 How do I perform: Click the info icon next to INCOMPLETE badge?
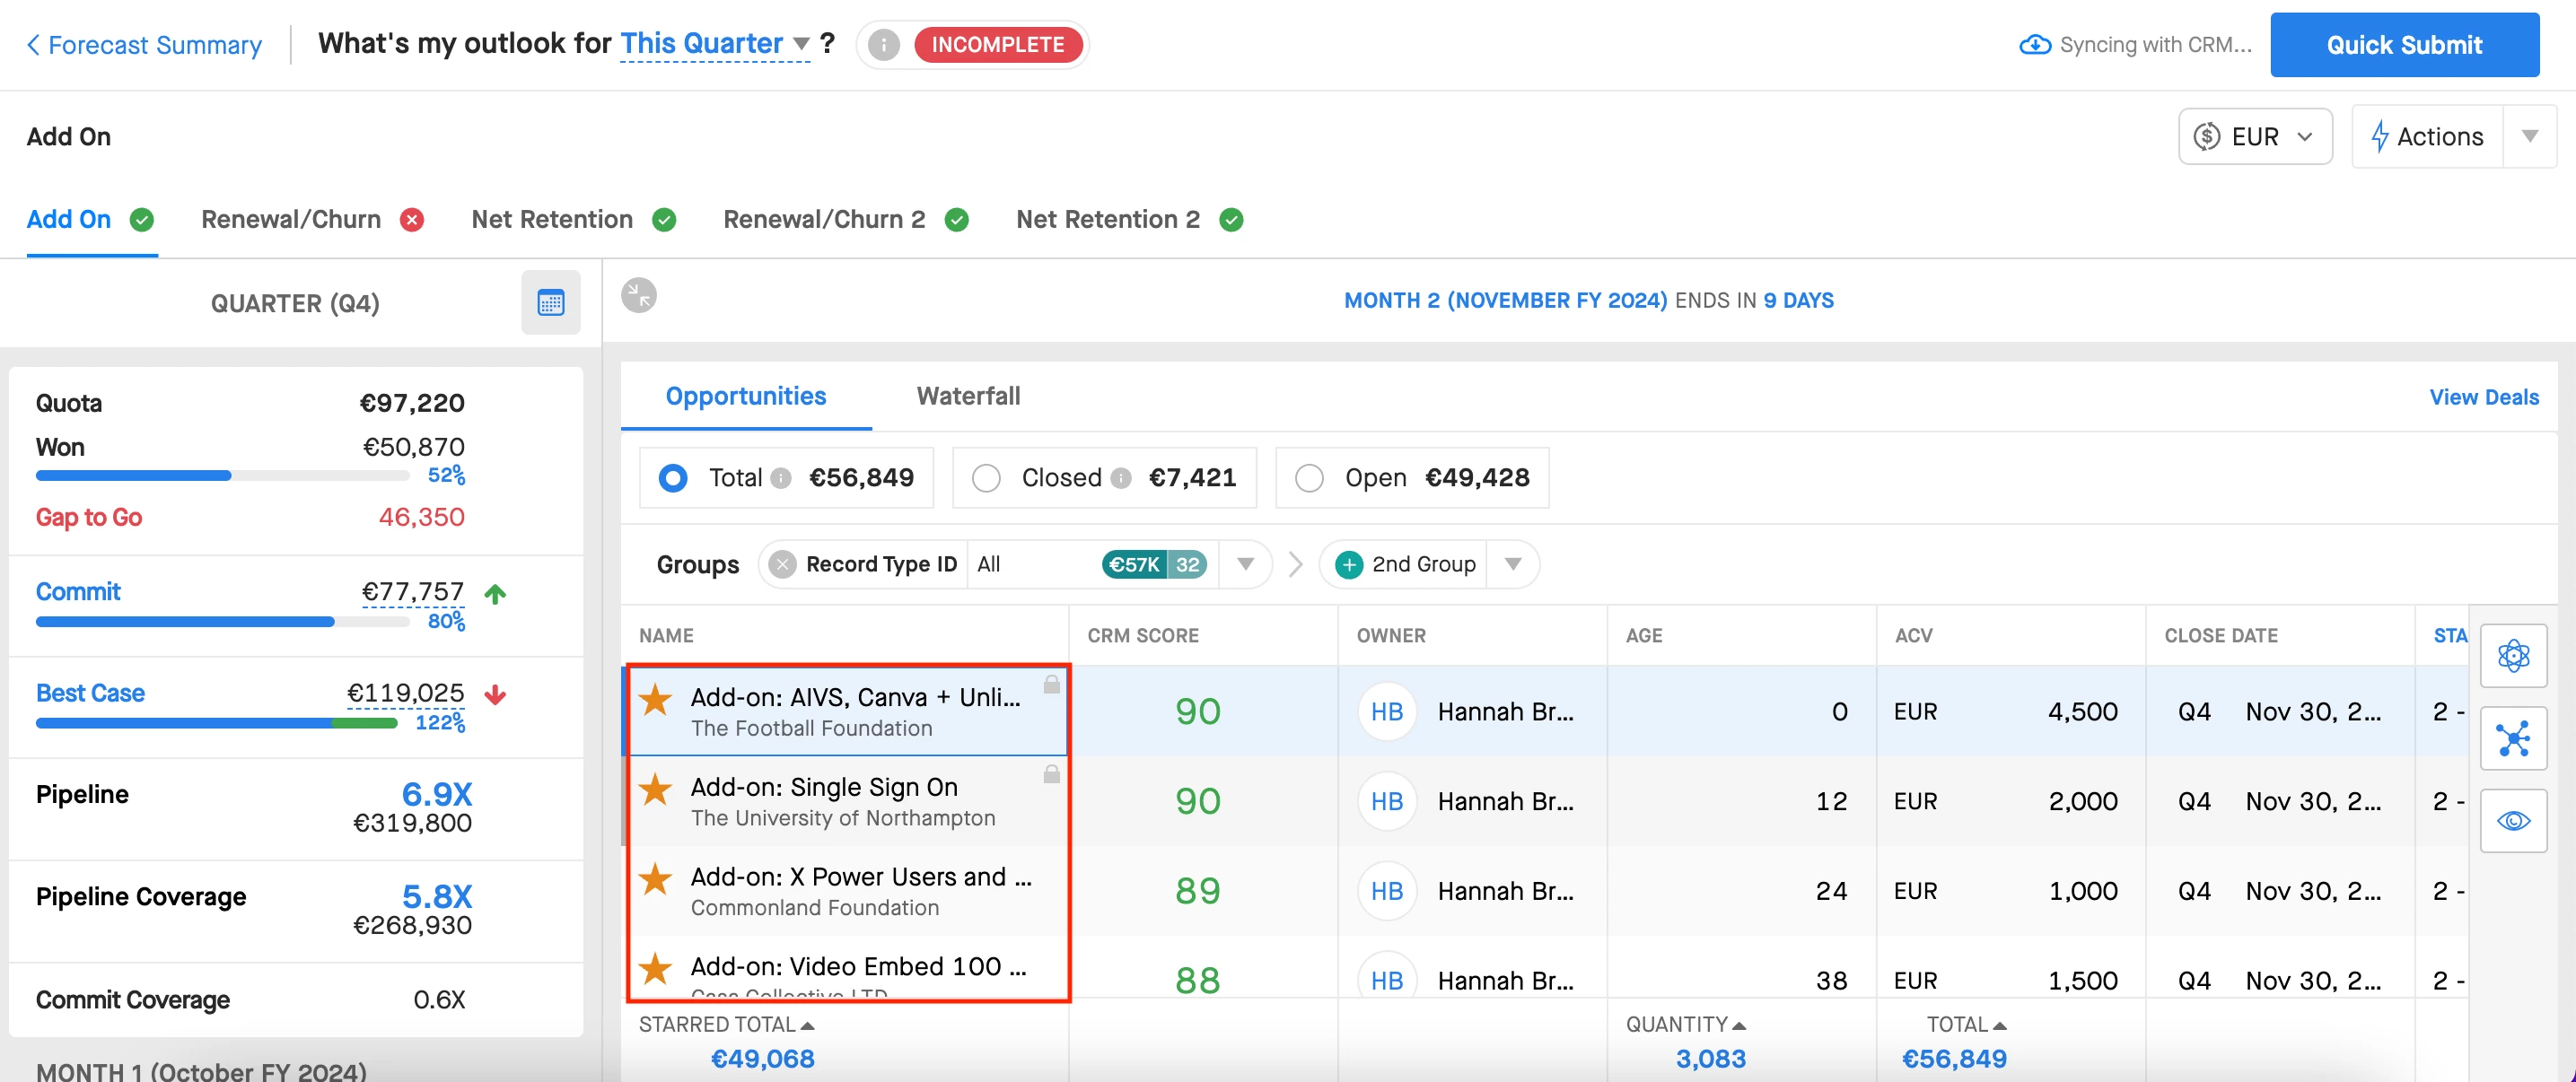[x=883, y=45]
